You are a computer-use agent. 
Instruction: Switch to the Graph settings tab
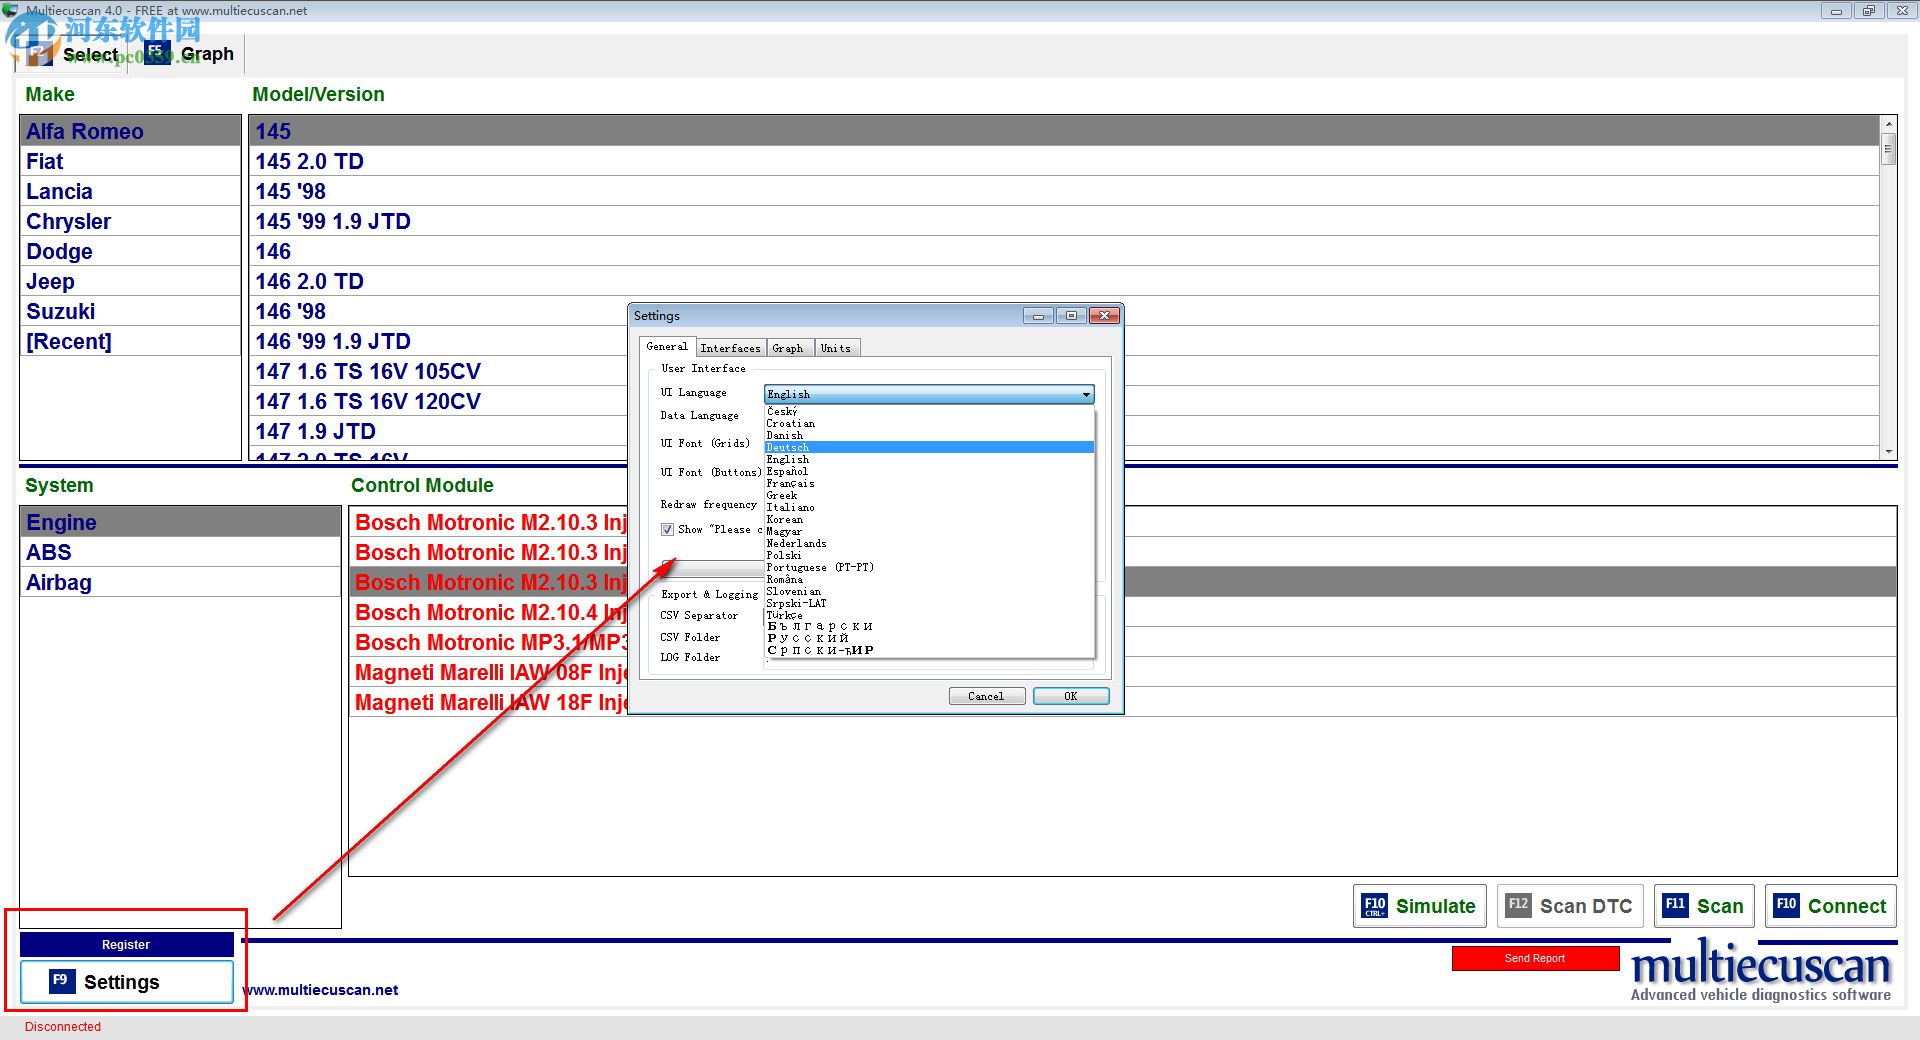tap(788, 348)
